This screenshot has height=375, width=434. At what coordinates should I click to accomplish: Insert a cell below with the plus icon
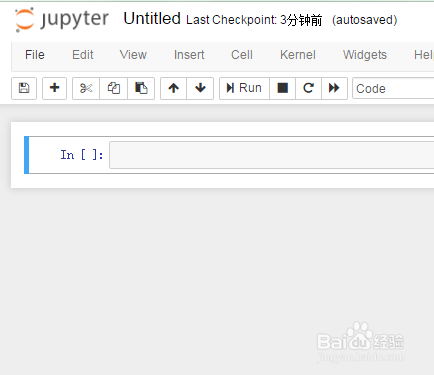tap(54, 88)
